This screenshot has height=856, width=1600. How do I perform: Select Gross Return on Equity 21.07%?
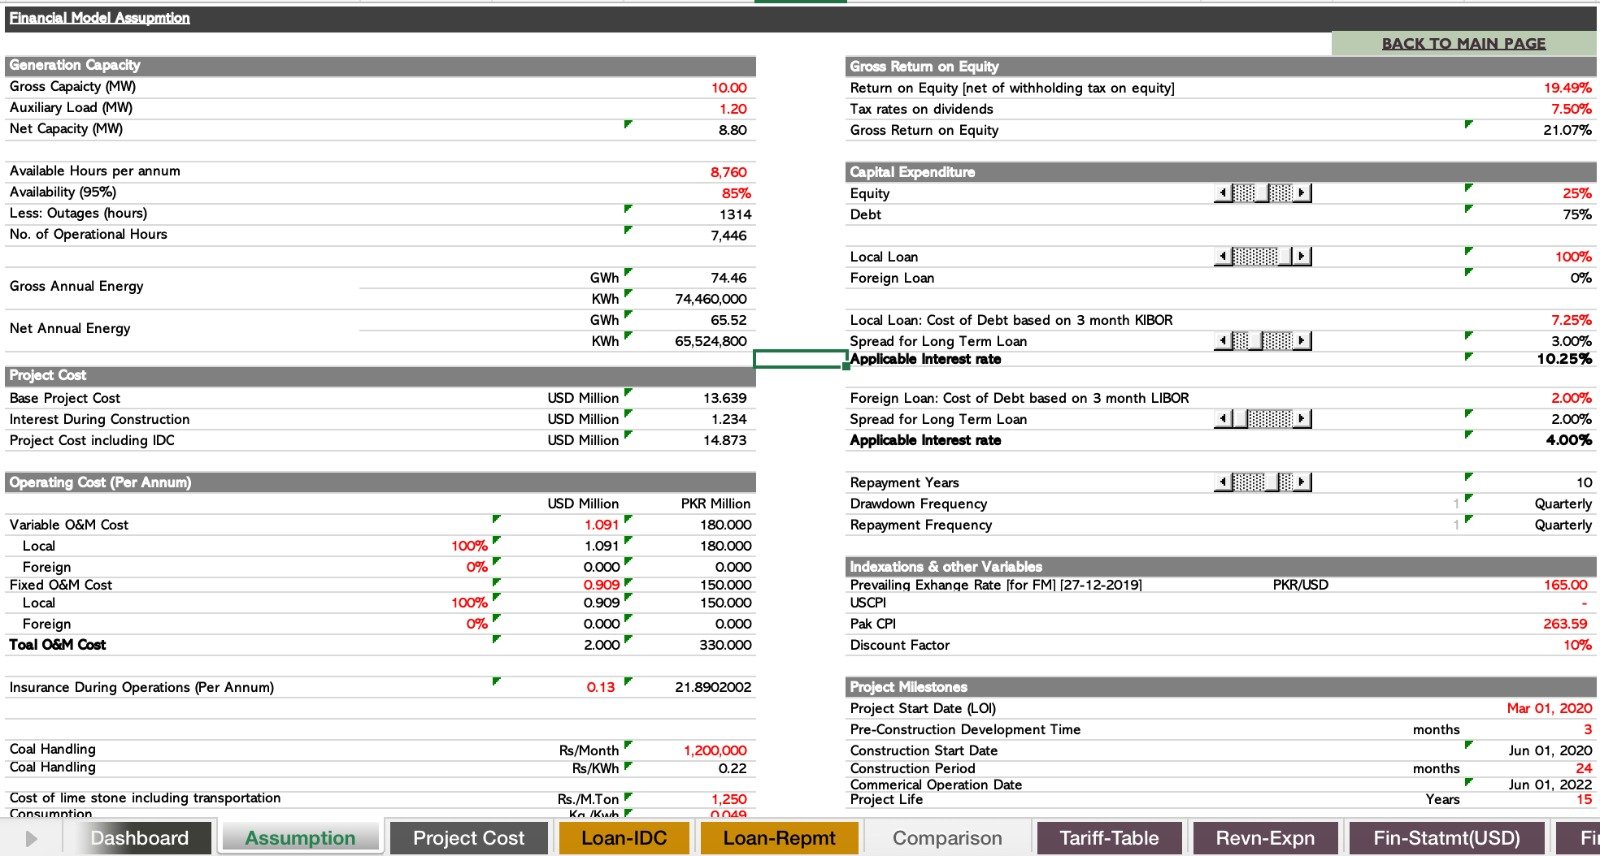(x=1567, y=130)
